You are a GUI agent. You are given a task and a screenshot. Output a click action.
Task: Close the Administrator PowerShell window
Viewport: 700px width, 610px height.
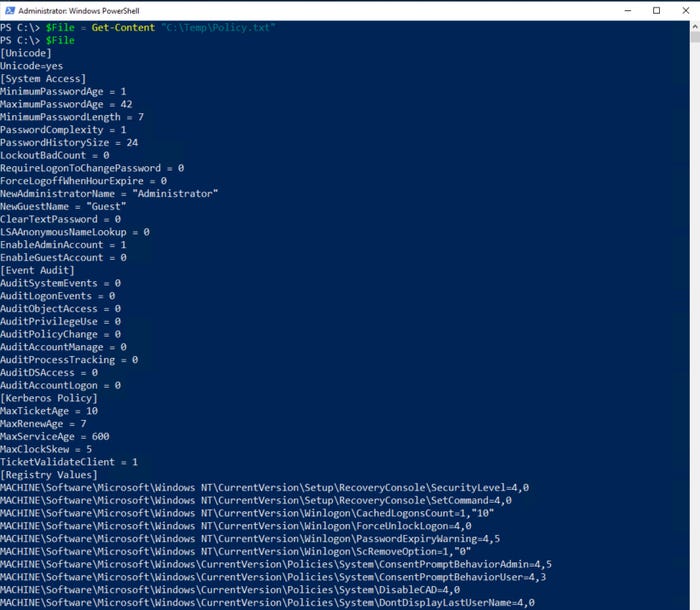(686, 10)
